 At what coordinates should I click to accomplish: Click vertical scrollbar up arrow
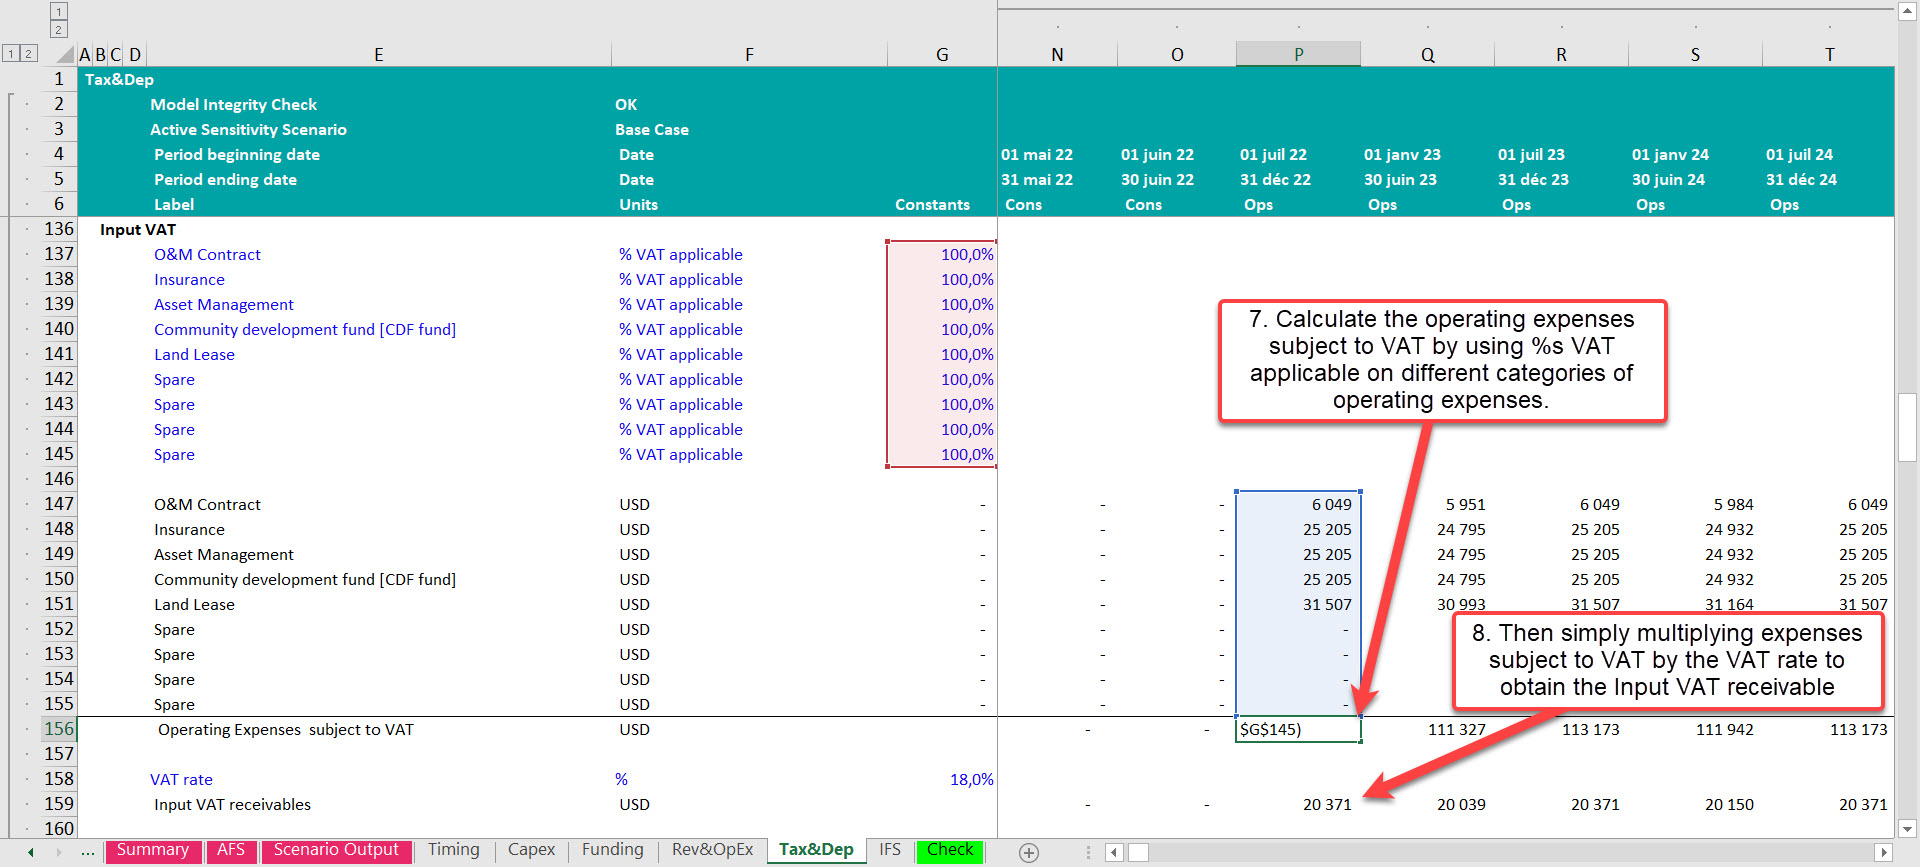point(1907,12)
